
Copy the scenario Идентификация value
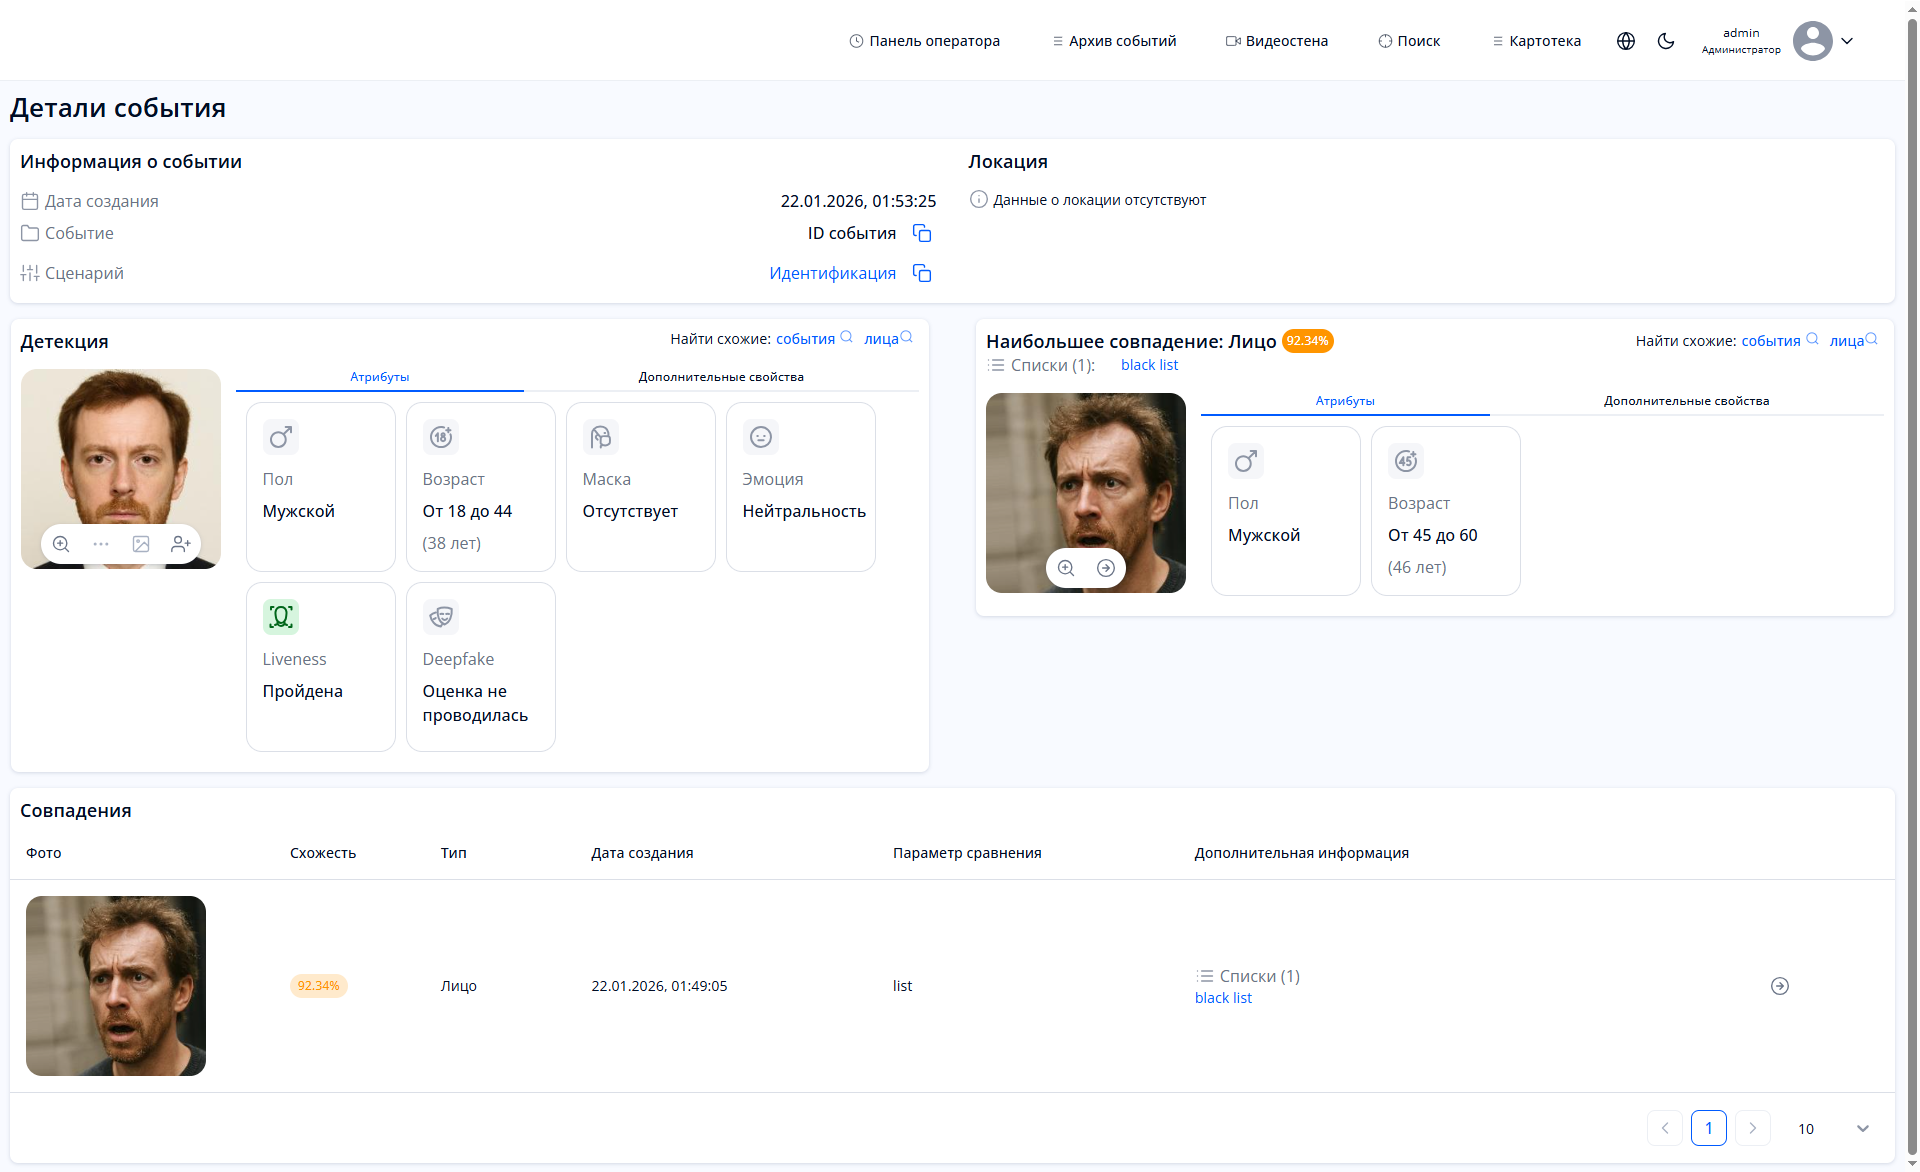pos(922,273)
